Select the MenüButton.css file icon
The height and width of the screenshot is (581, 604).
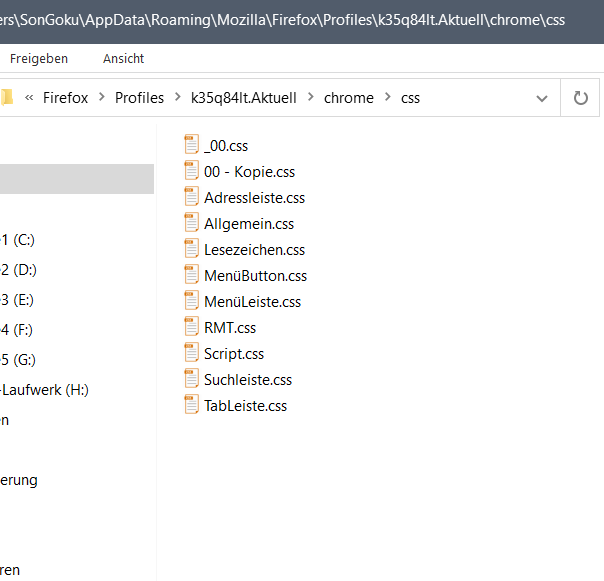pyautogui.click(x=192, y=275)
